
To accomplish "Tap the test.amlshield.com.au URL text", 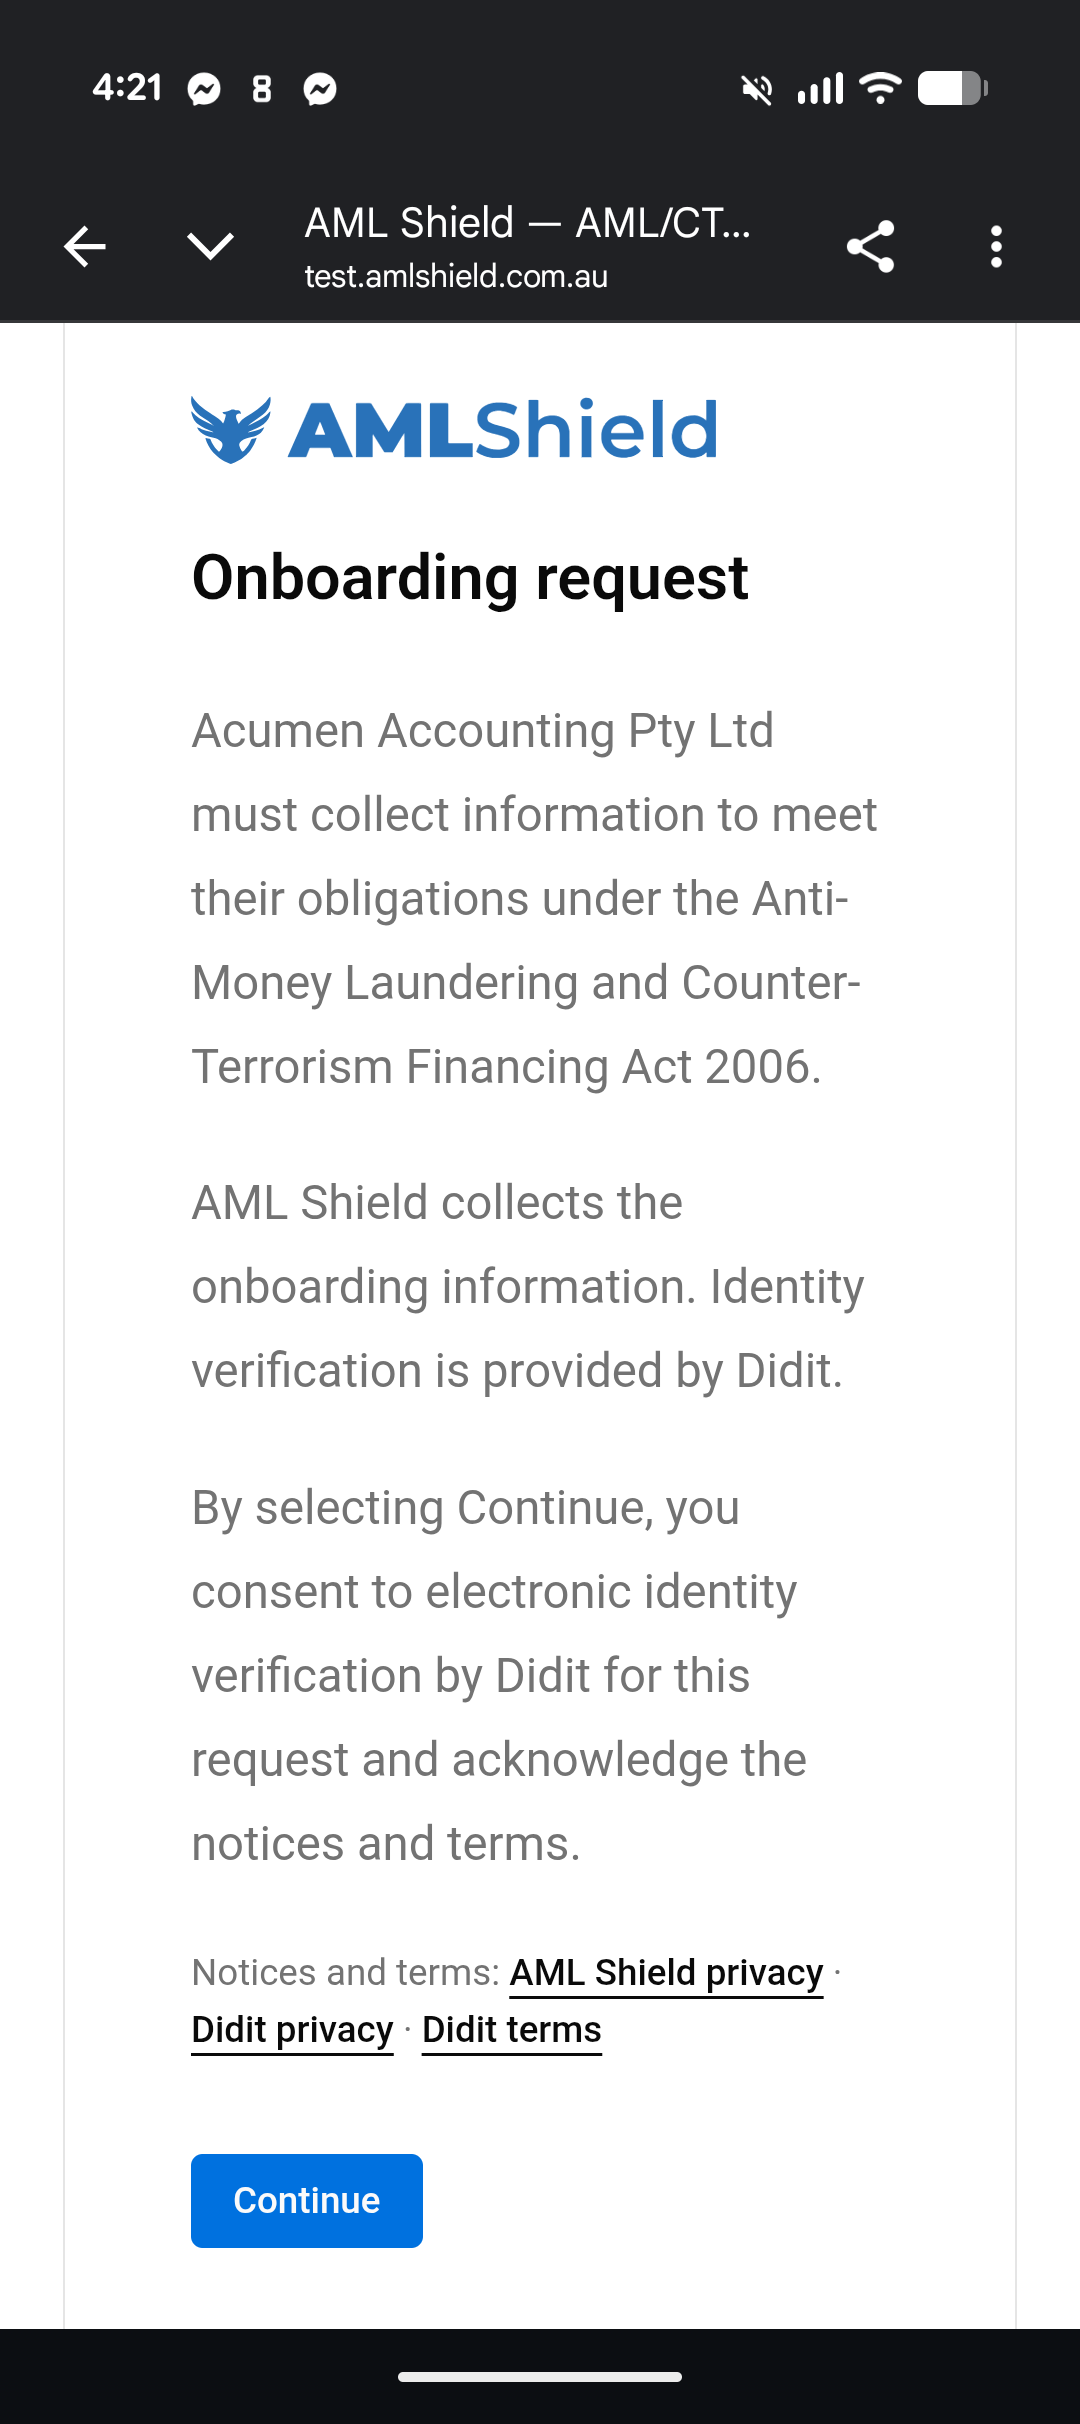I will click(x=456, y=276).
